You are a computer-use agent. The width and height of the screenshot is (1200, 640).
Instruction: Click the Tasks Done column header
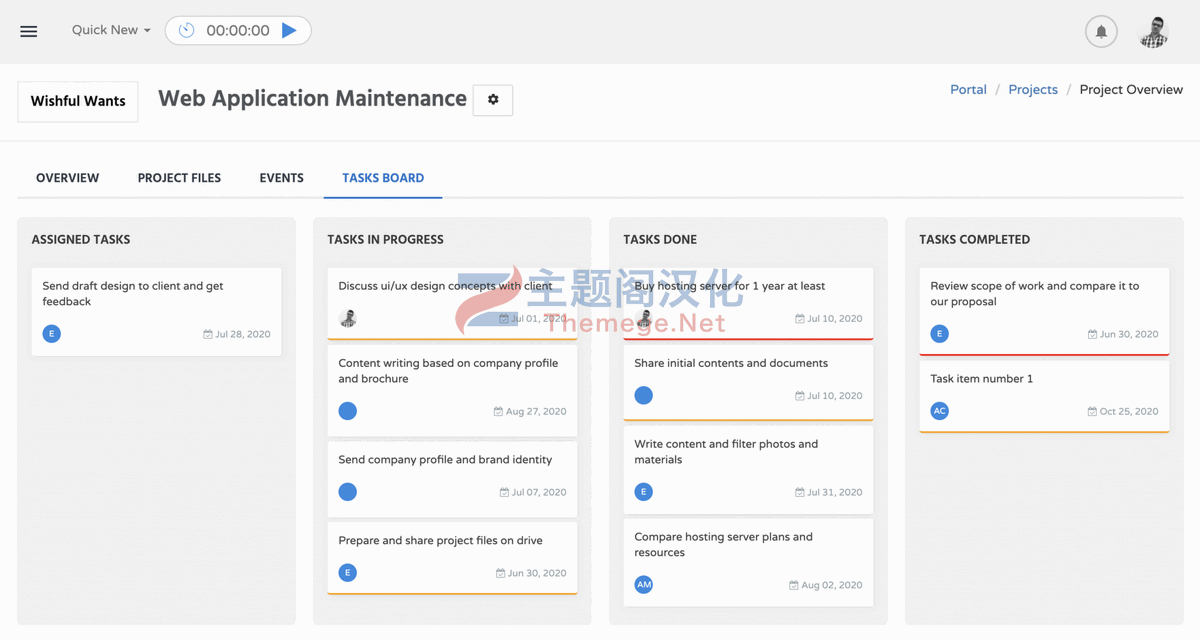660,240
